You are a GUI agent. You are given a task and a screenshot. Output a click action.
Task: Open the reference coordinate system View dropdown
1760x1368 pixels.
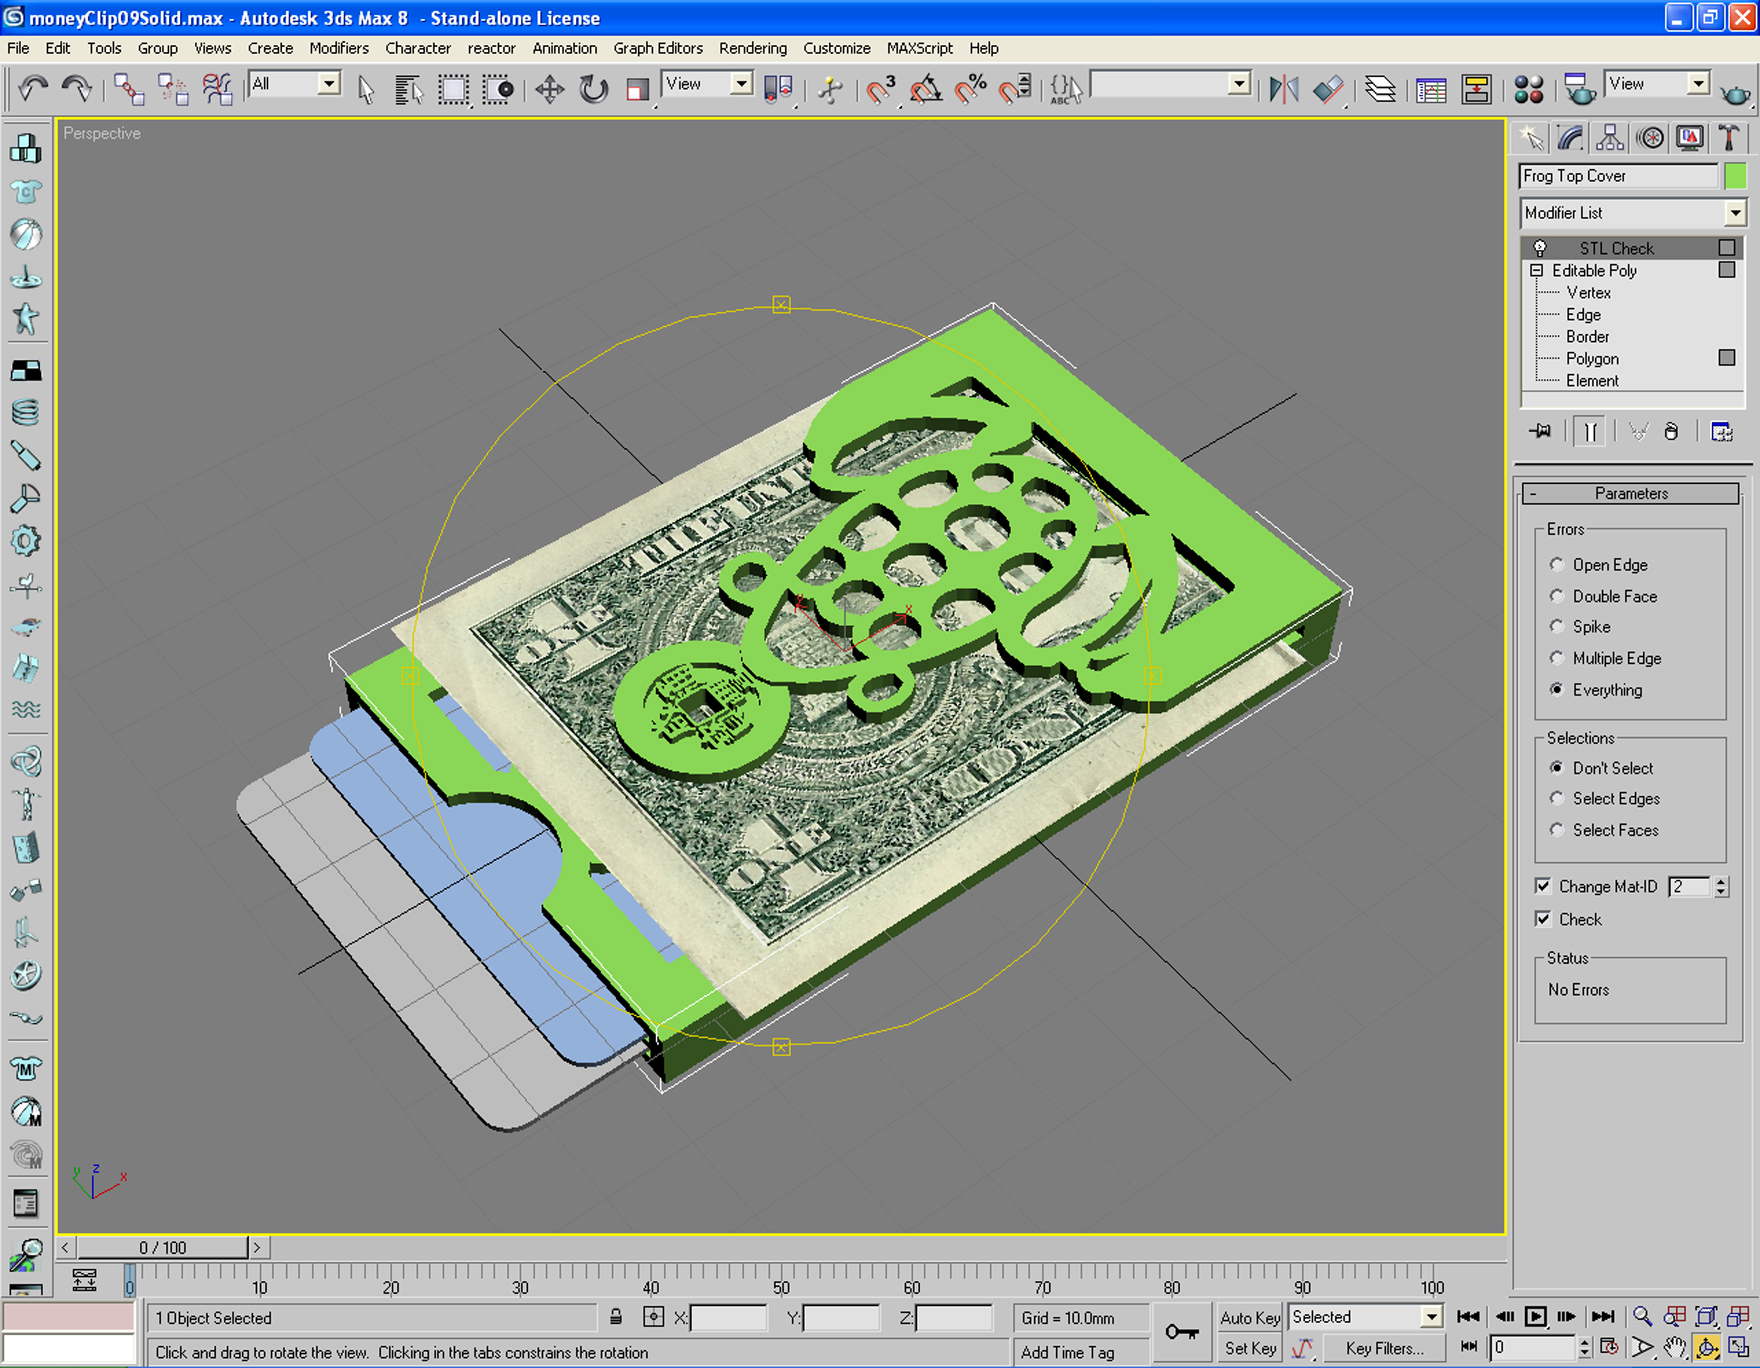pos(740,84)
